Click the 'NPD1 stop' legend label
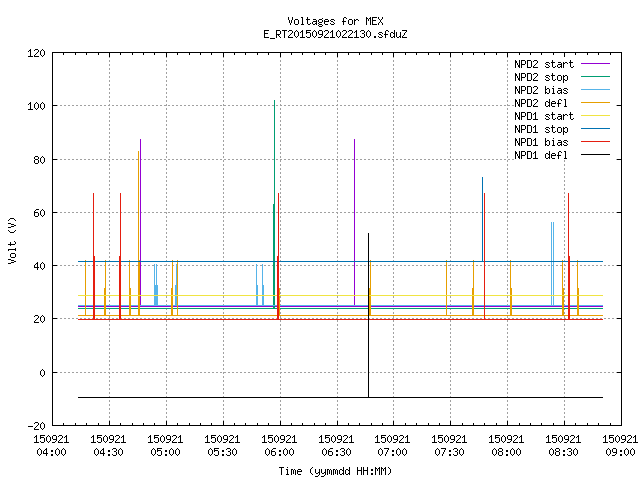Viewport: 640px width, 480px height. tap(541, 129)
